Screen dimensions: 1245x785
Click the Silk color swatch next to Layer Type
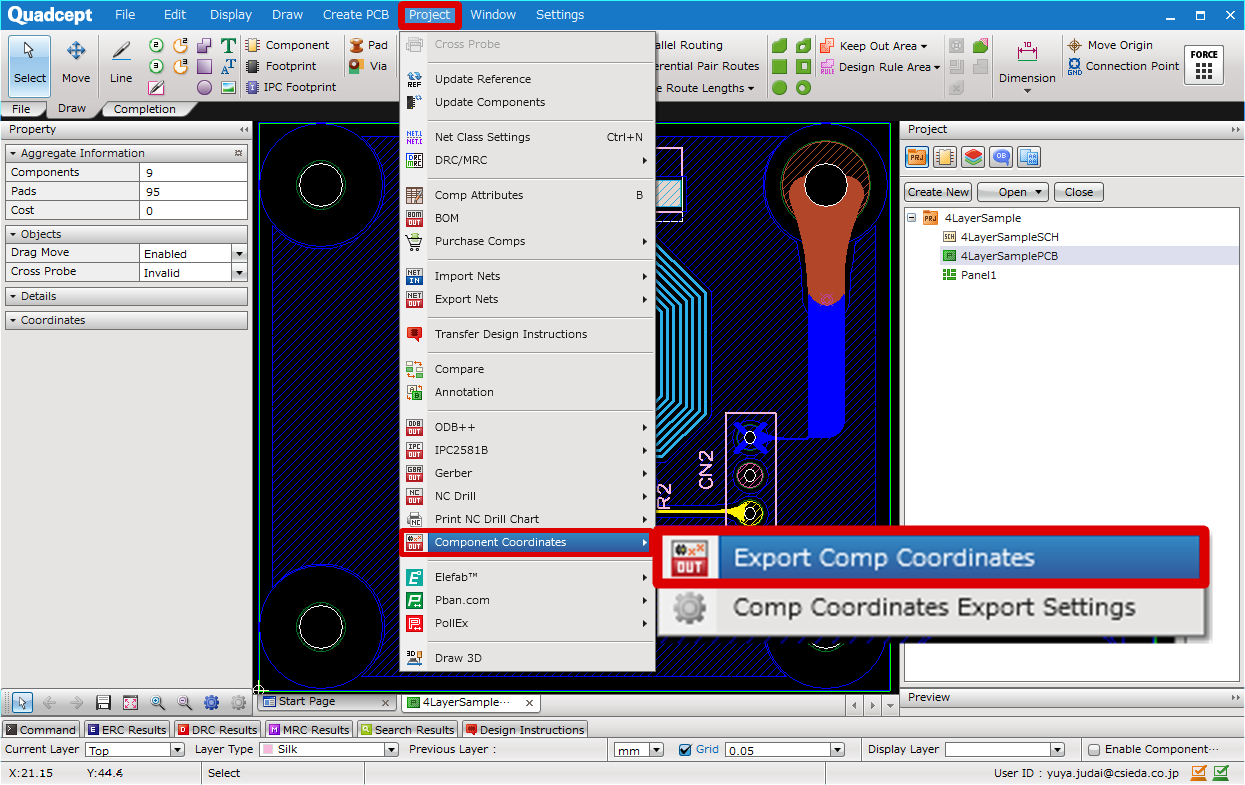[x=270, y=749]
